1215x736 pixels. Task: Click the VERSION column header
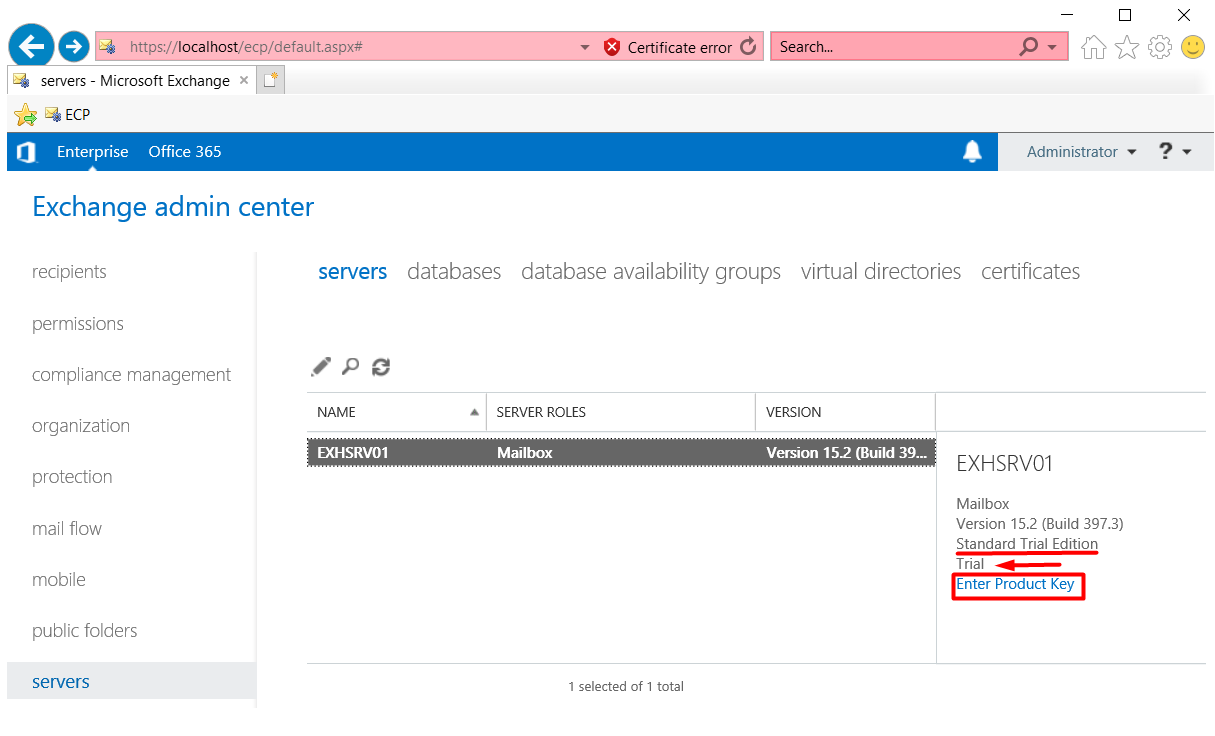coord(846,412)
